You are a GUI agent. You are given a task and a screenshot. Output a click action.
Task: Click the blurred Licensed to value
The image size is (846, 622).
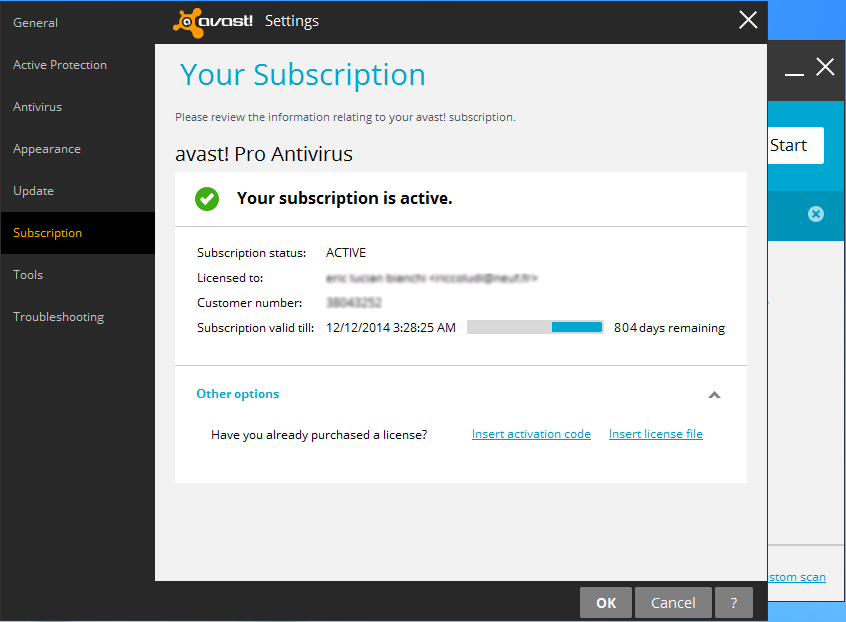(x=432, y=278)
